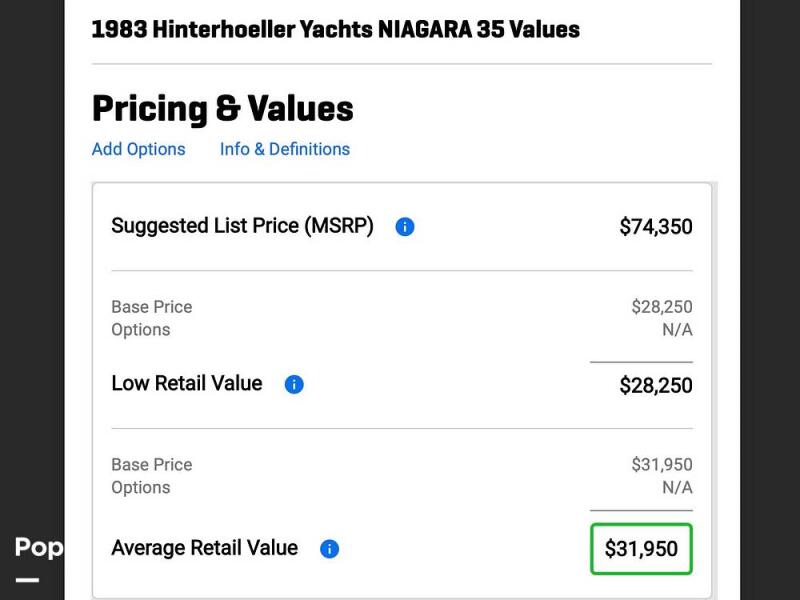
Task: Open the Add Options link
Action: click(139, 149)
